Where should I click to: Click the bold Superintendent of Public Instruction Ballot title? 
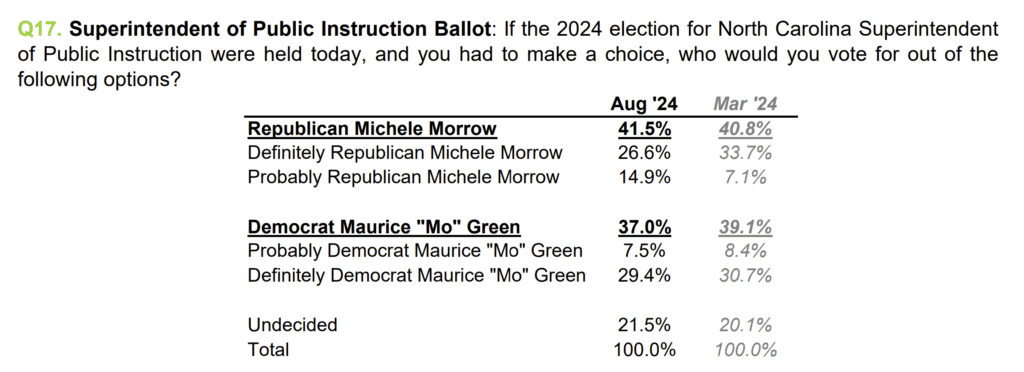click(278, 29)
